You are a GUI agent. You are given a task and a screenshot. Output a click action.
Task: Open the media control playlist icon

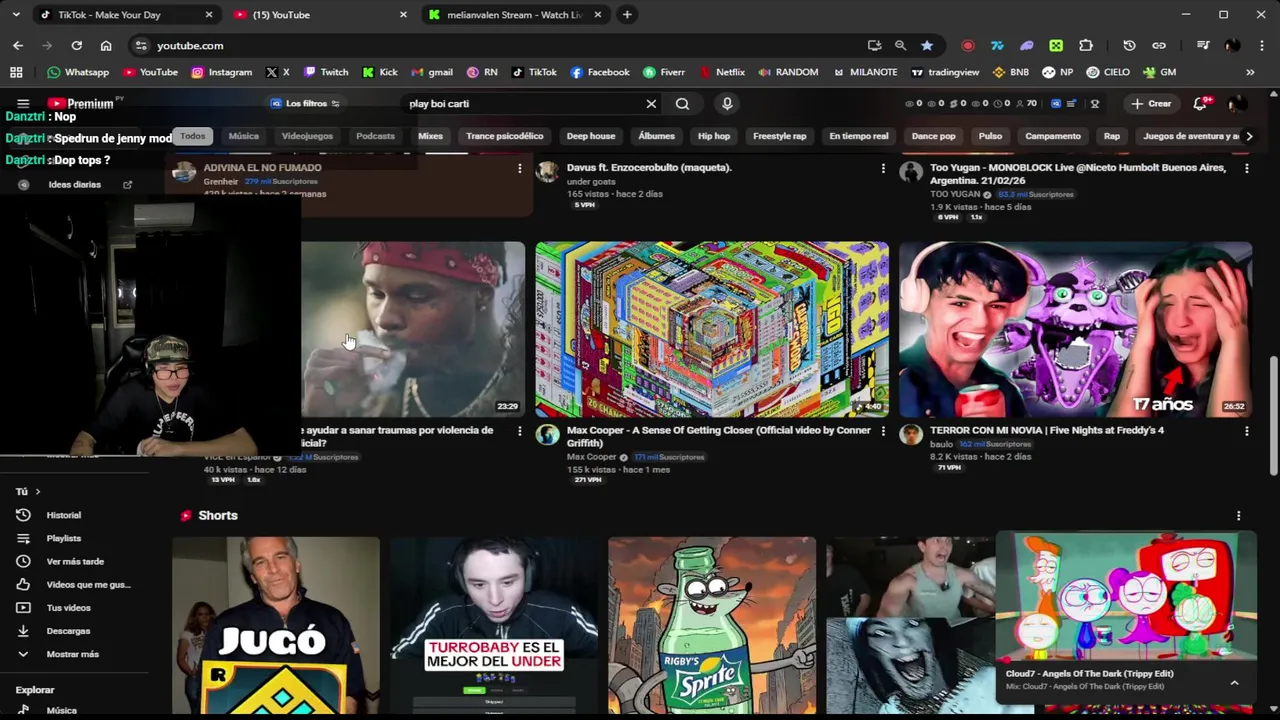pyautogui.click(x=1203, y=45)
